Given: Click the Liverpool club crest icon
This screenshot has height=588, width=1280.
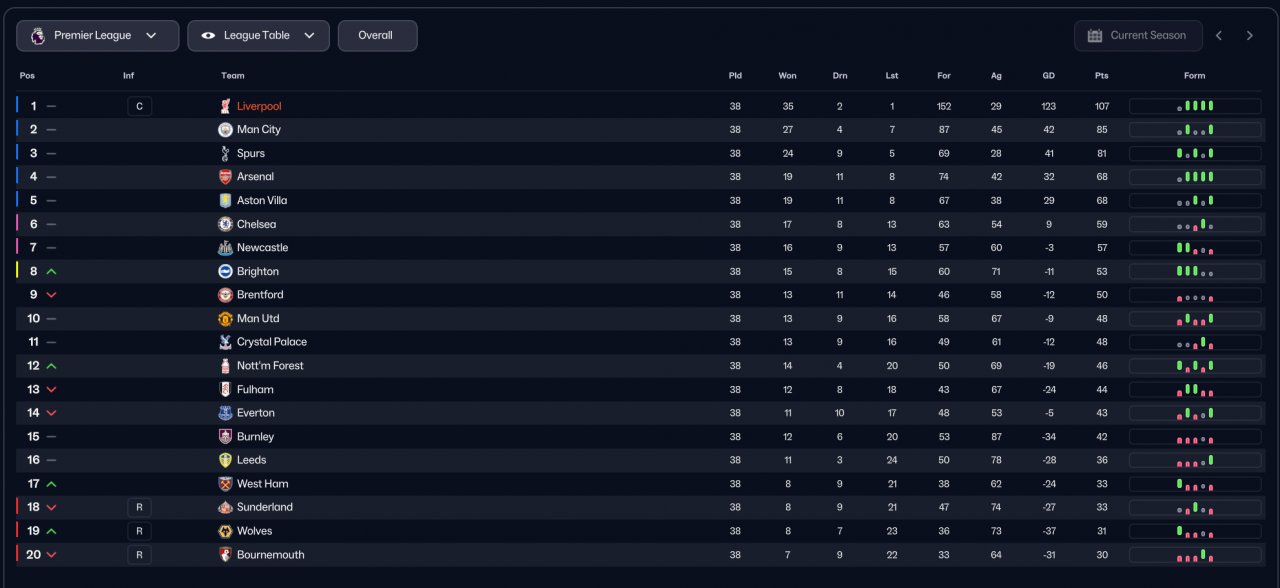Looking at the screenshot, I should (x=225, y=106).
